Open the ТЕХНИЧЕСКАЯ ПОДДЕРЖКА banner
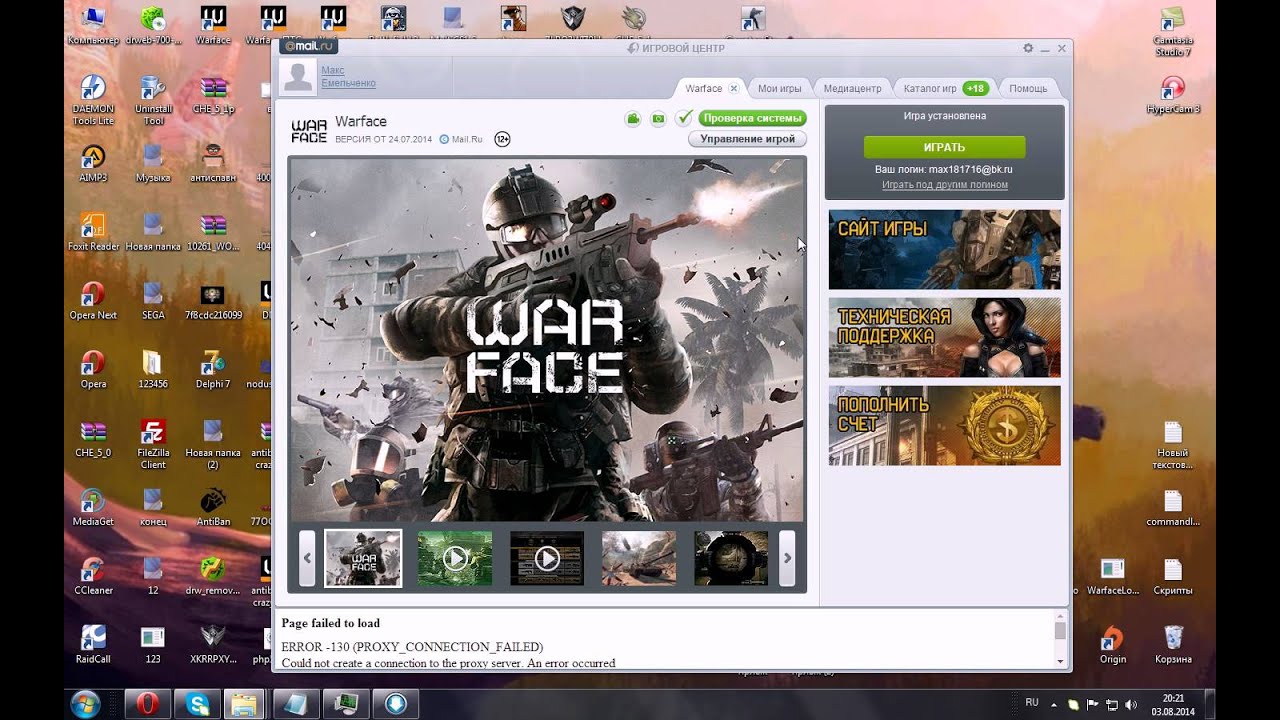 tap(944, 337)
